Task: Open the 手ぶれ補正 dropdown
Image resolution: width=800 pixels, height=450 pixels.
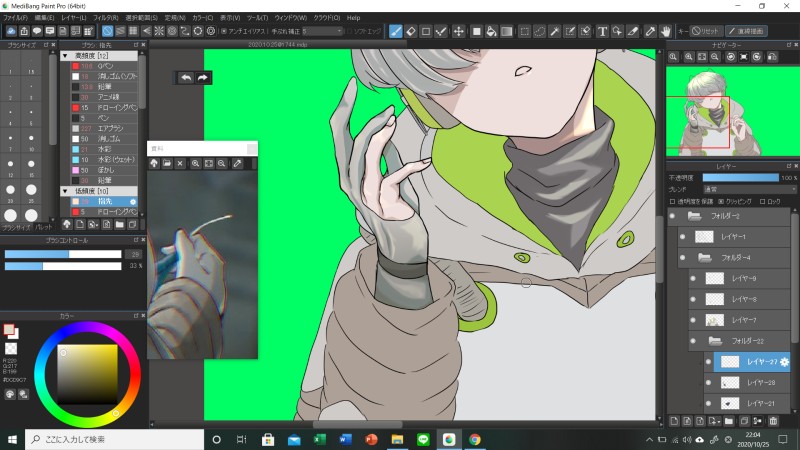Action: coord(323,31)
